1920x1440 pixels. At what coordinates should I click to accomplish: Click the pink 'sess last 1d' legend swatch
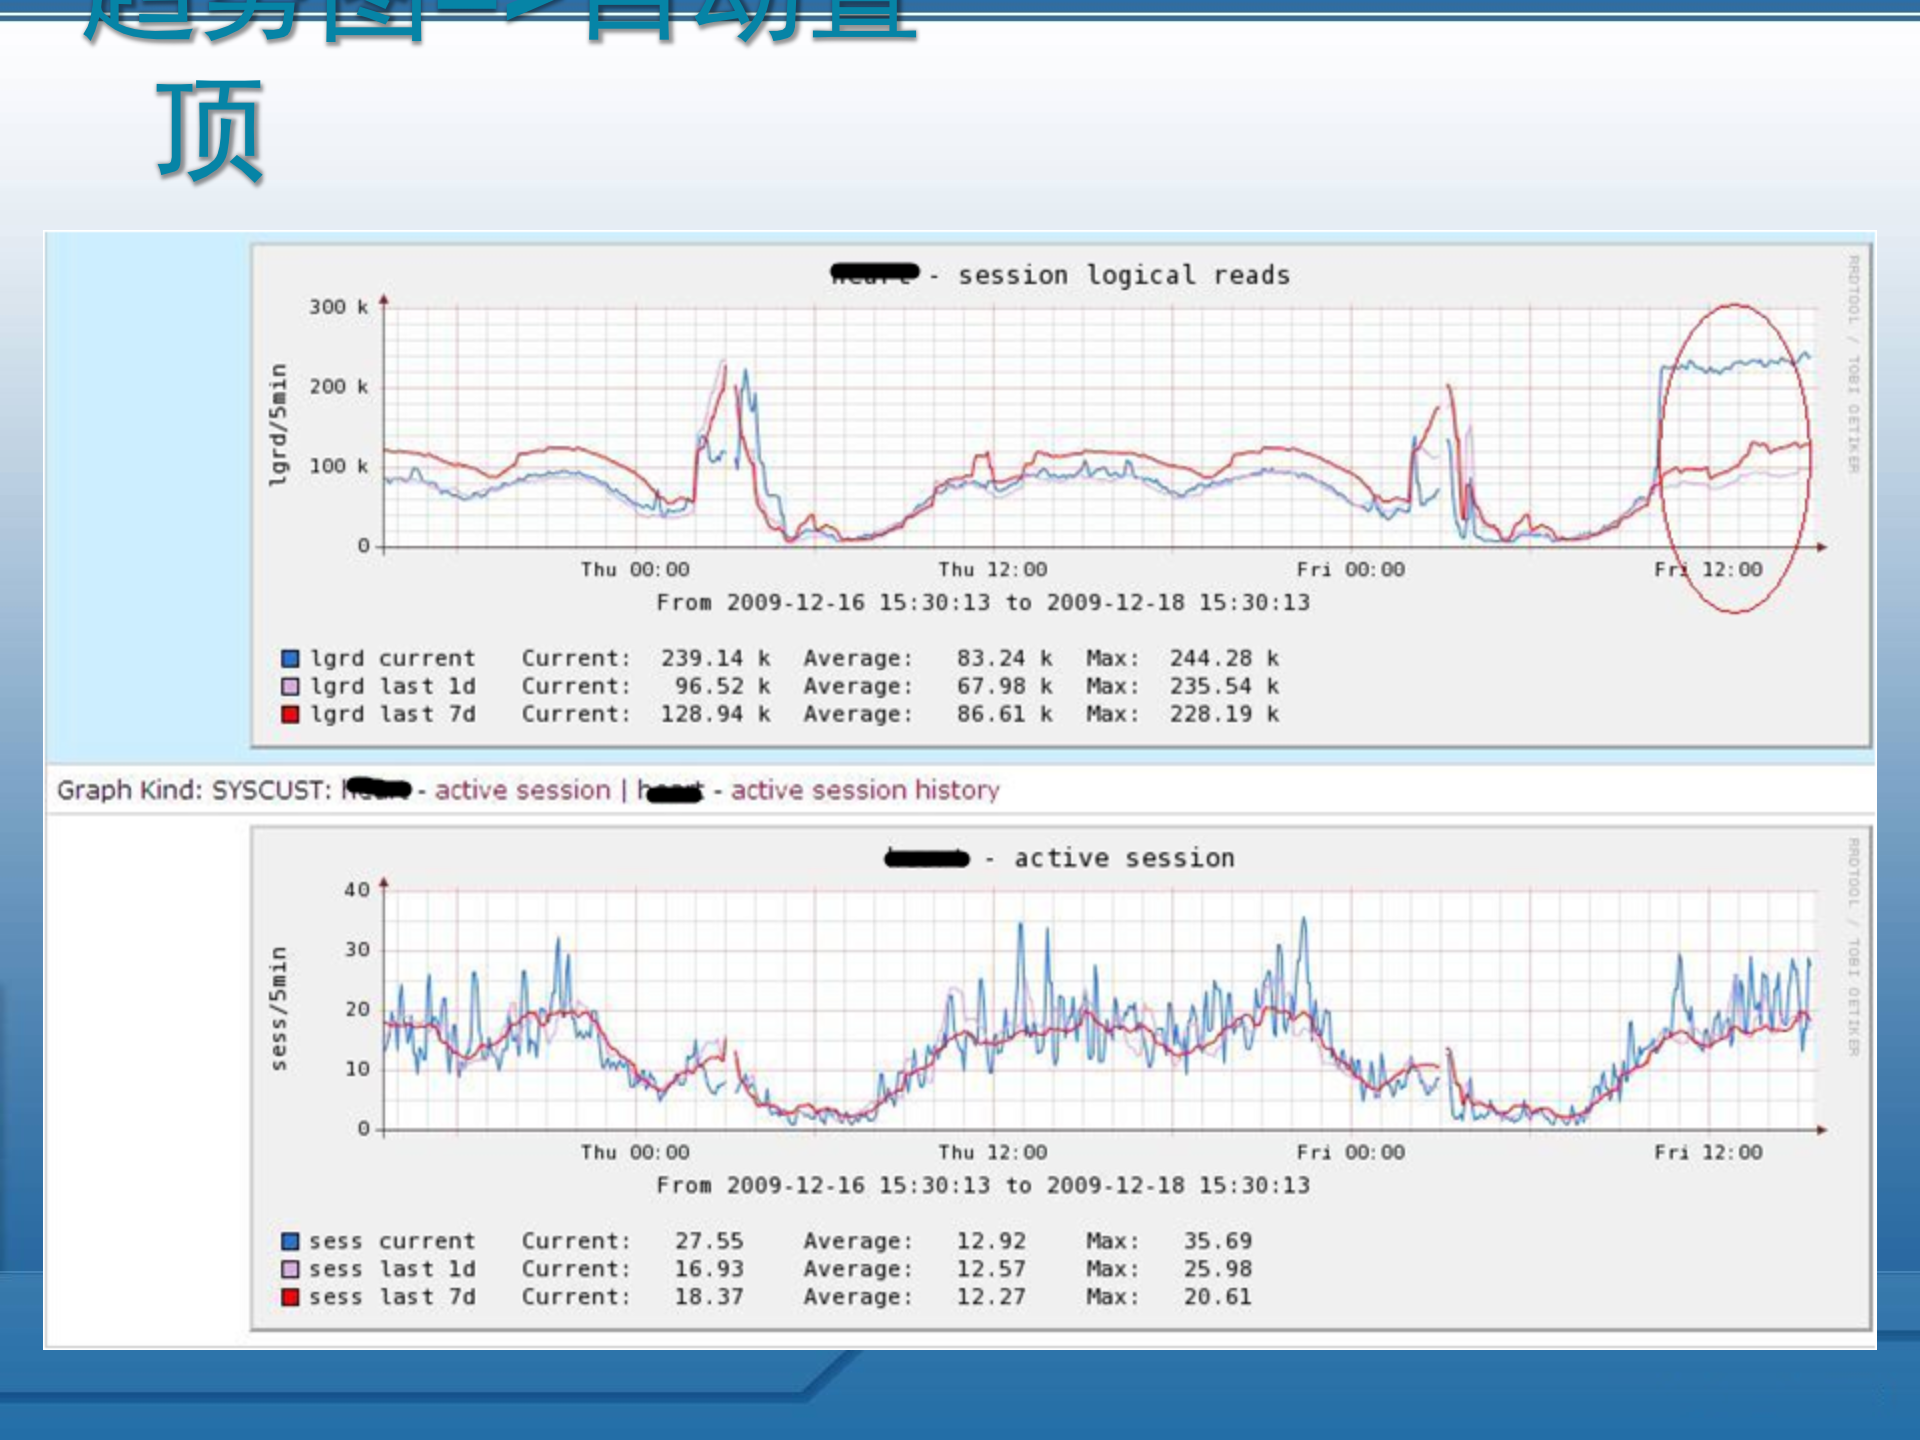(x=290, y=1269)
